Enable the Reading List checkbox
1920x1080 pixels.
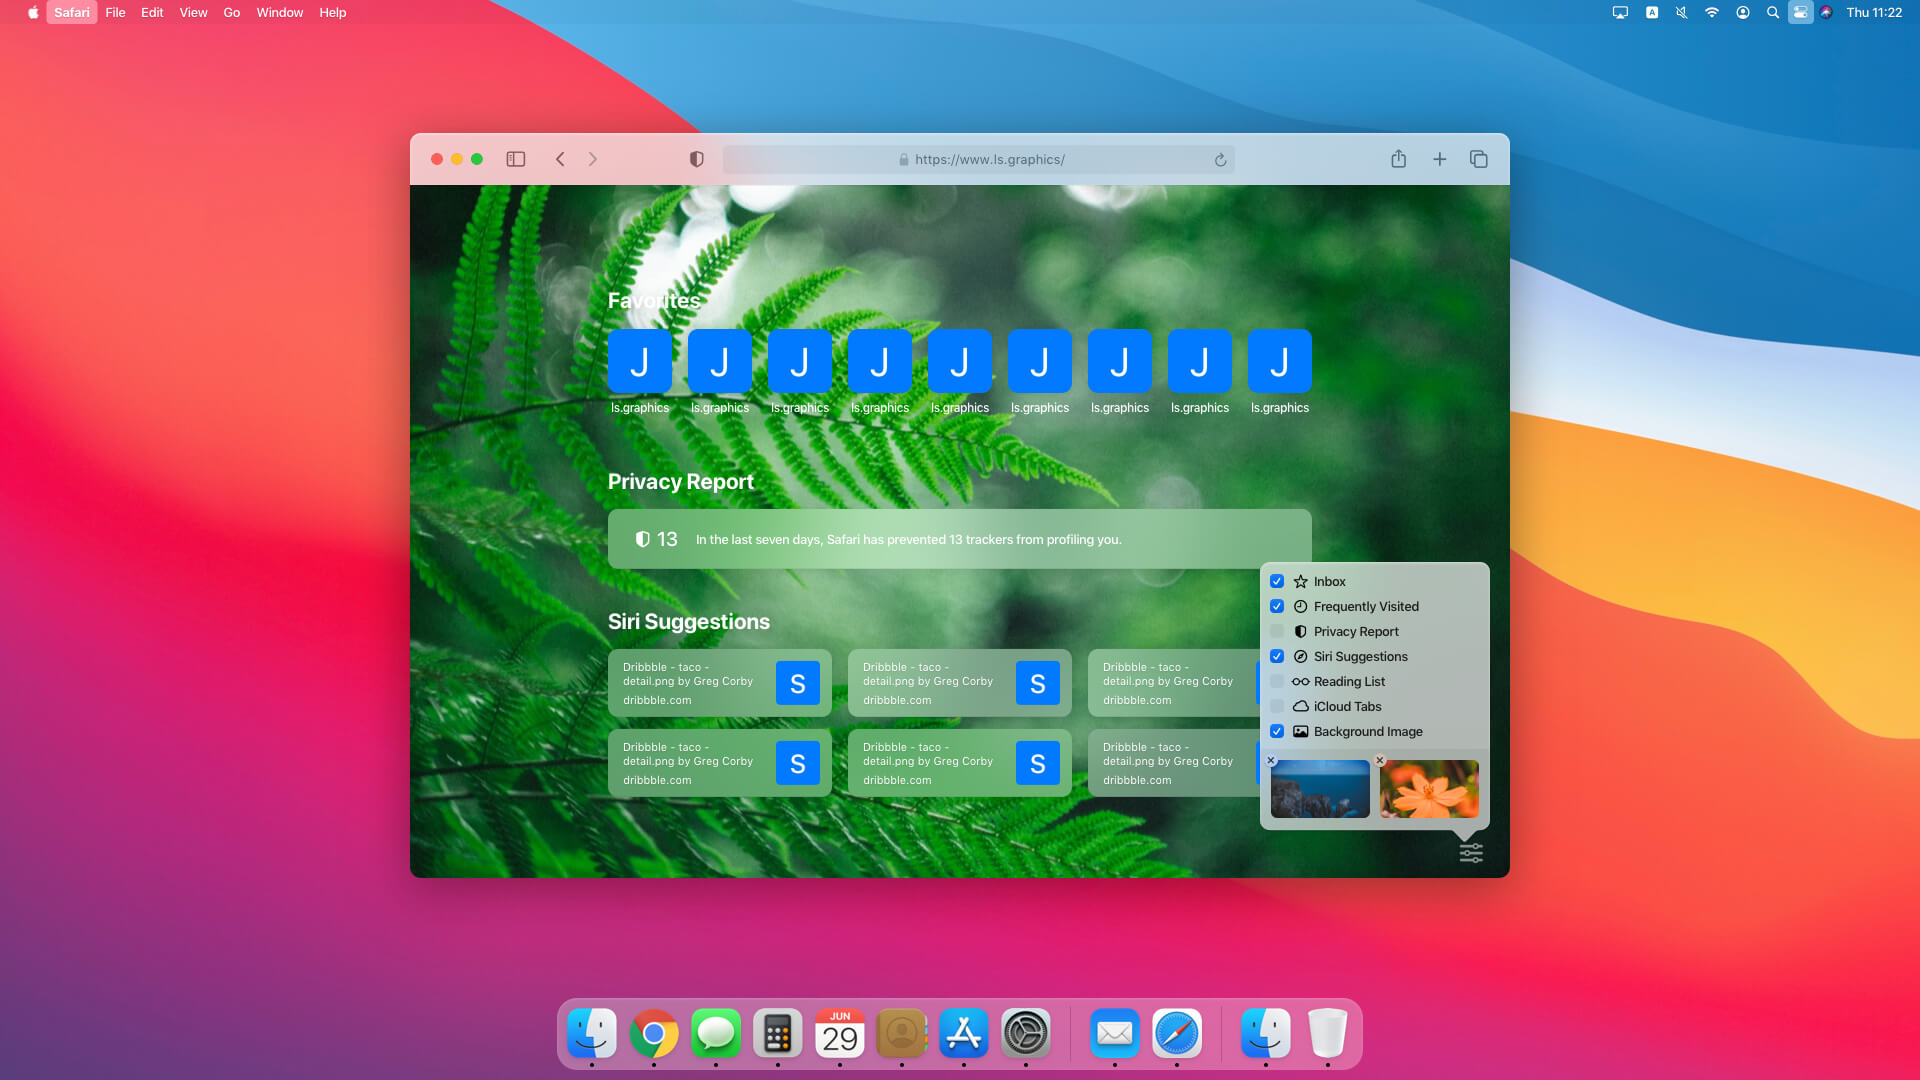1277,681
